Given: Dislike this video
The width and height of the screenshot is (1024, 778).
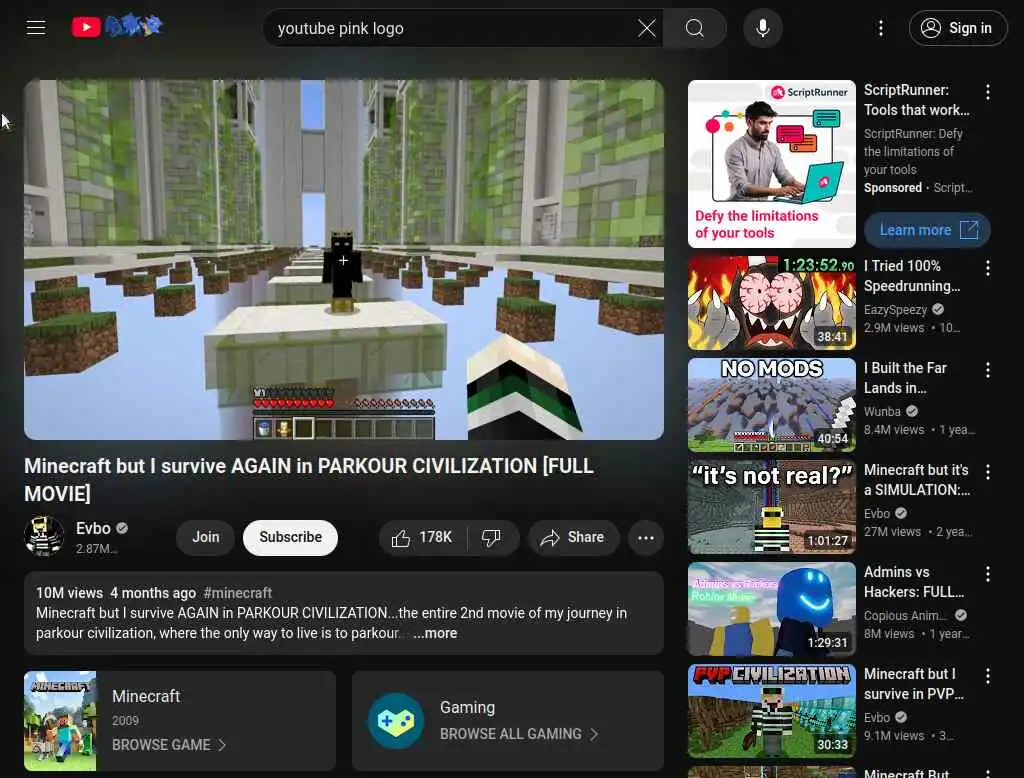Looking at the screenshot, I should (492, 538).
